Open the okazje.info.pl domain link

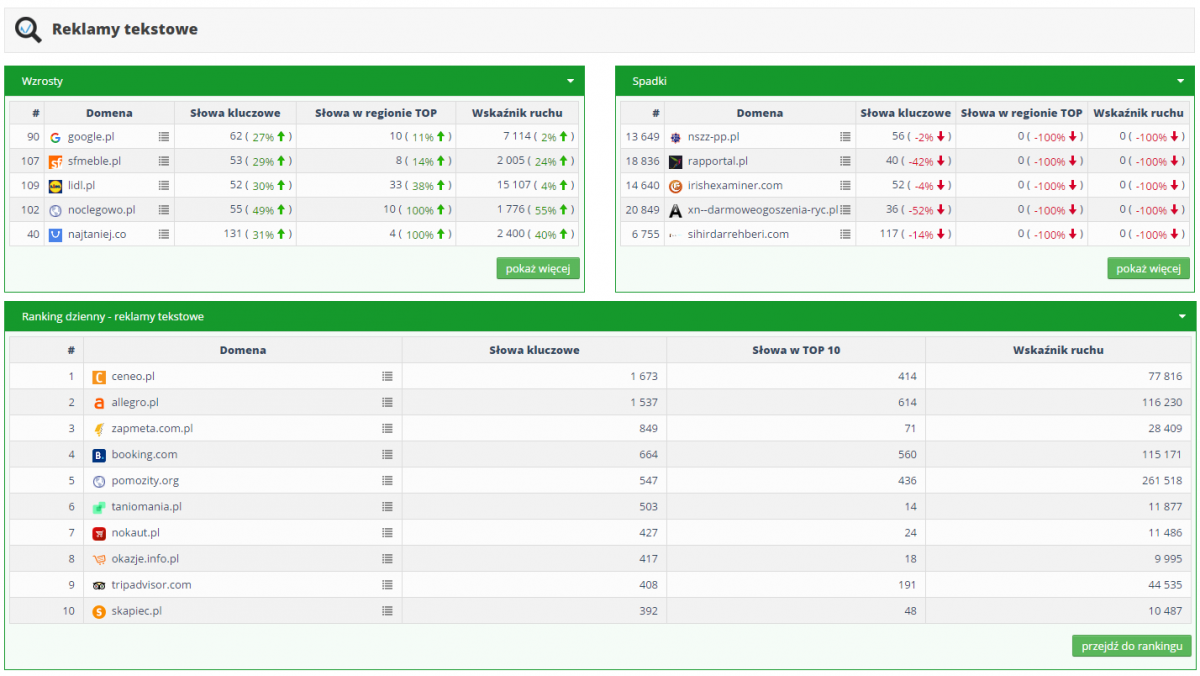[145, 559]
